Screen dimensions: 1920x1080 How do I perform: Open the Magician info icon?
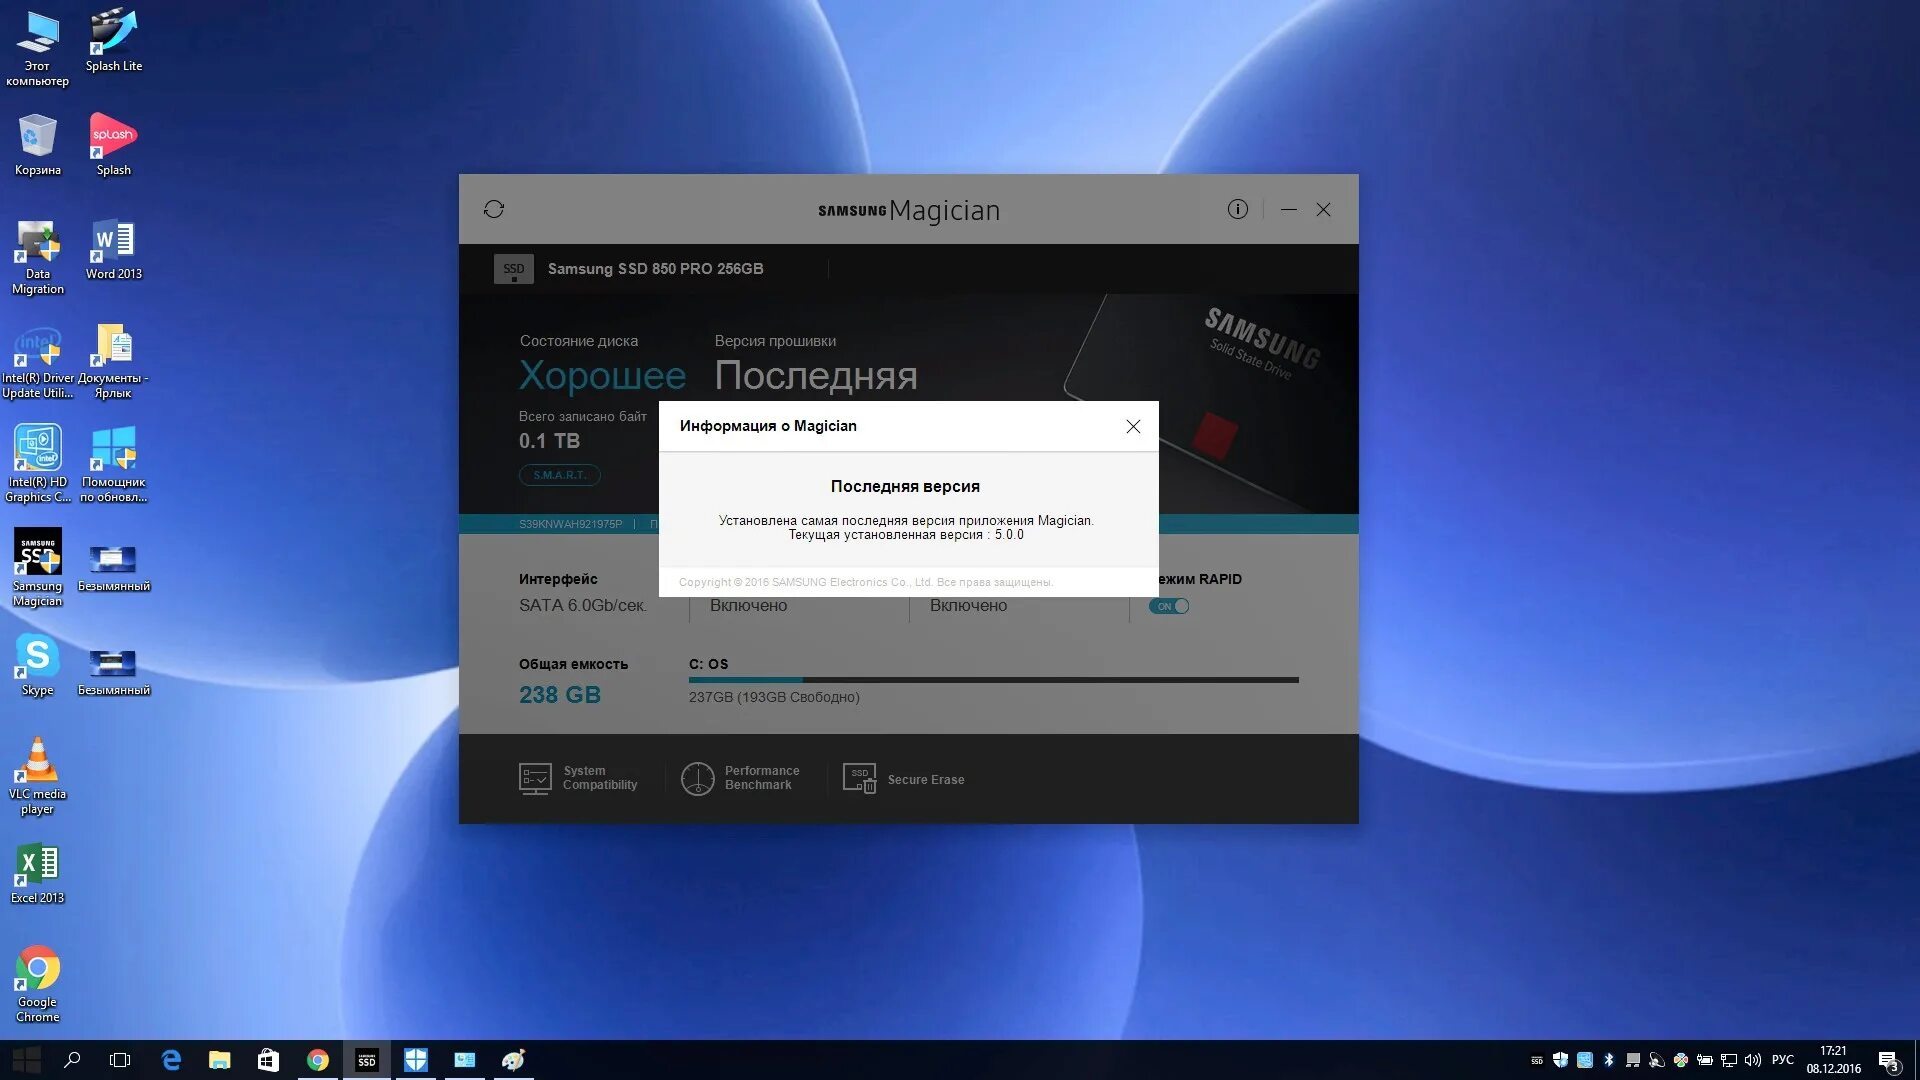1237,209
